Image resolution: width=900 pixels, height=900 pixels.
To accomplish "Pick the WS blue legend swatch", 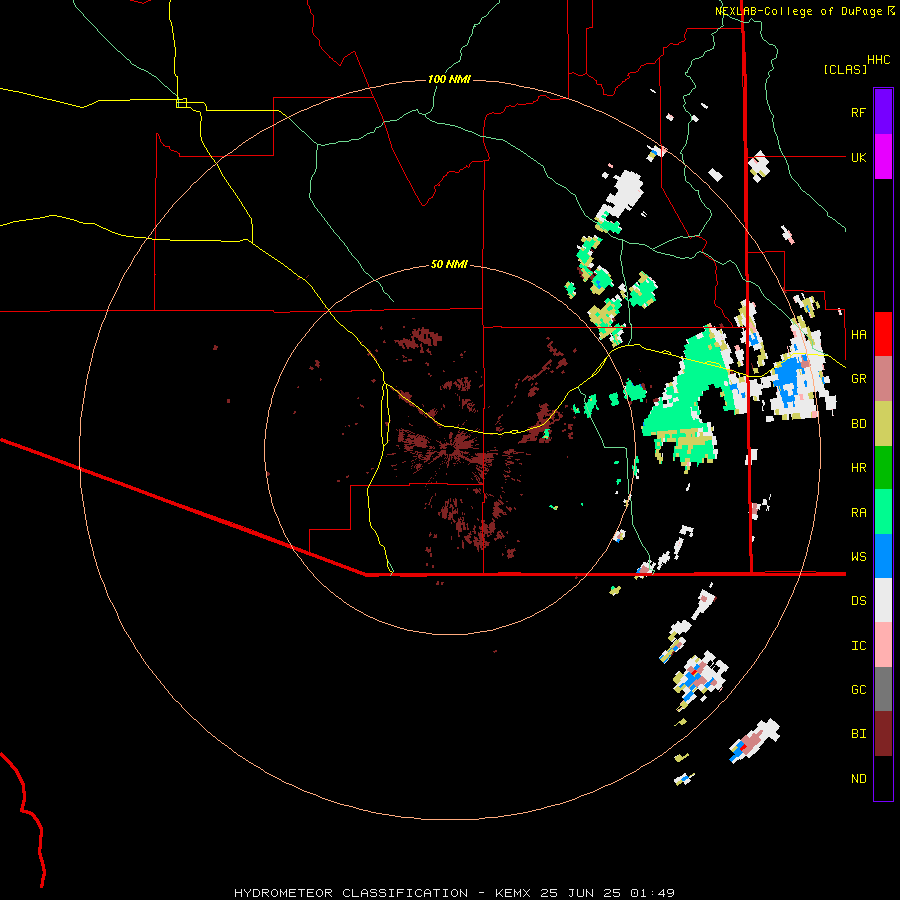I will click(x=883, y=556).
